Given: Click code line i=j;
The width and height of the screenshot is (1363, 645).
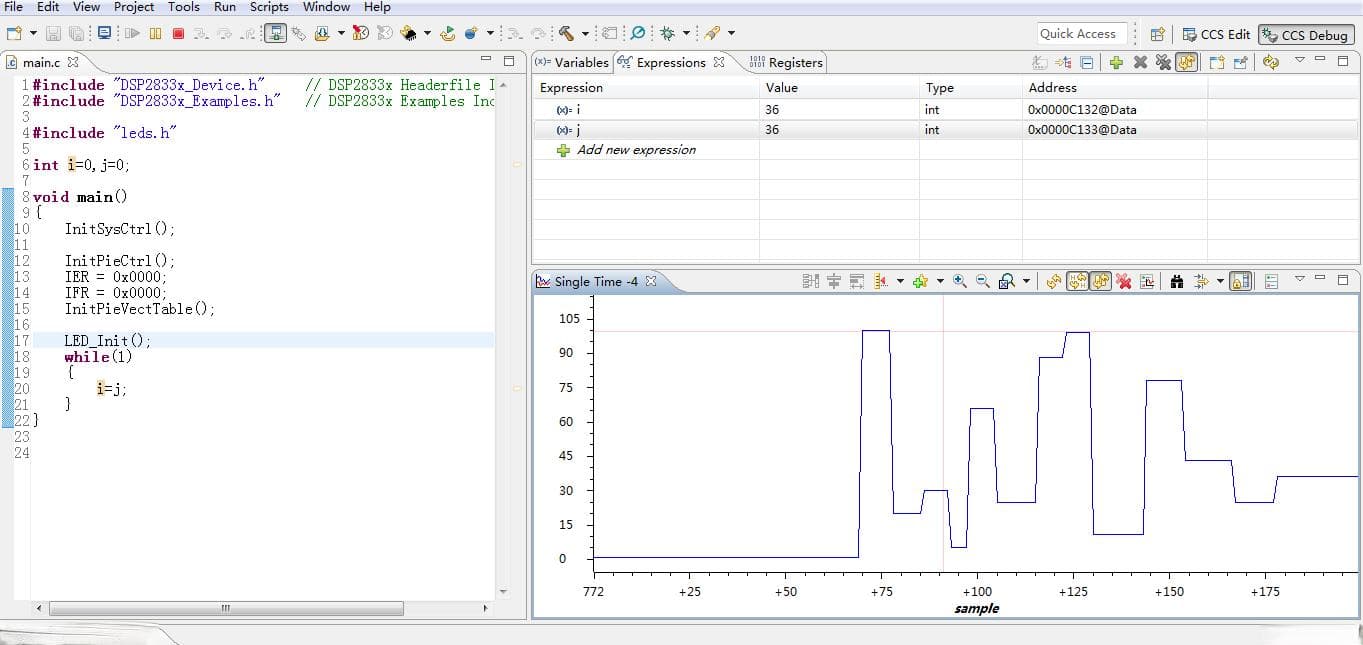Looking at the screenshot, I should click(x=112, y=389).
